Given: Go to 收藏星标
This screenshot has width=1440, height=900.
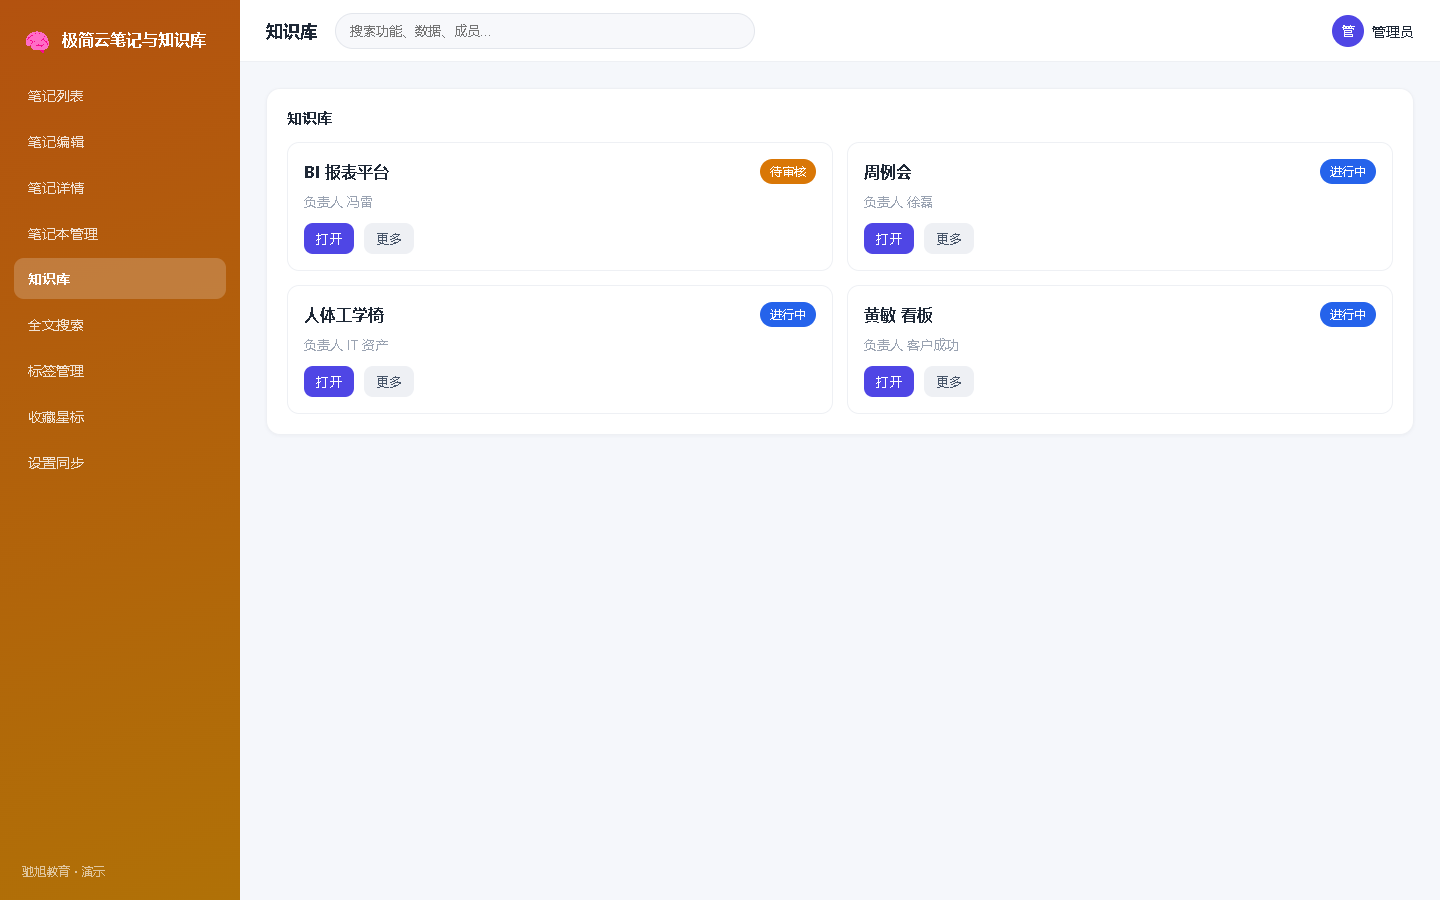Looking at the screenshot, I should tap(120, 417).
